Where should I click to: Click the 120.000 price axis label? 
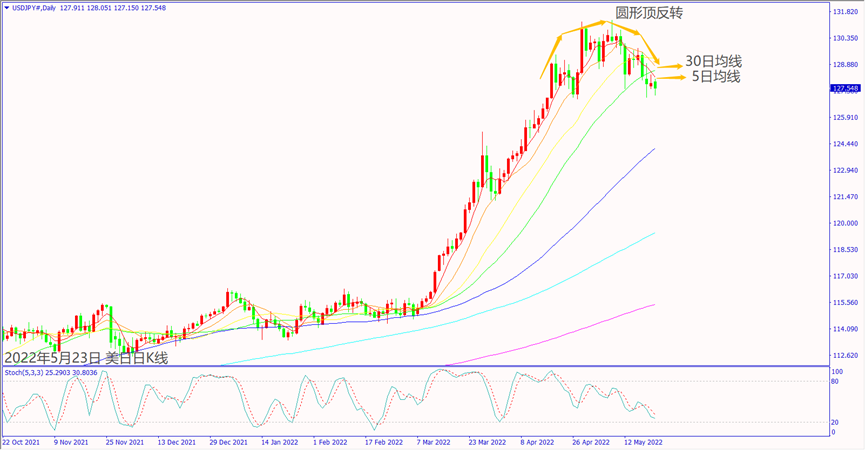pos(845,224)
